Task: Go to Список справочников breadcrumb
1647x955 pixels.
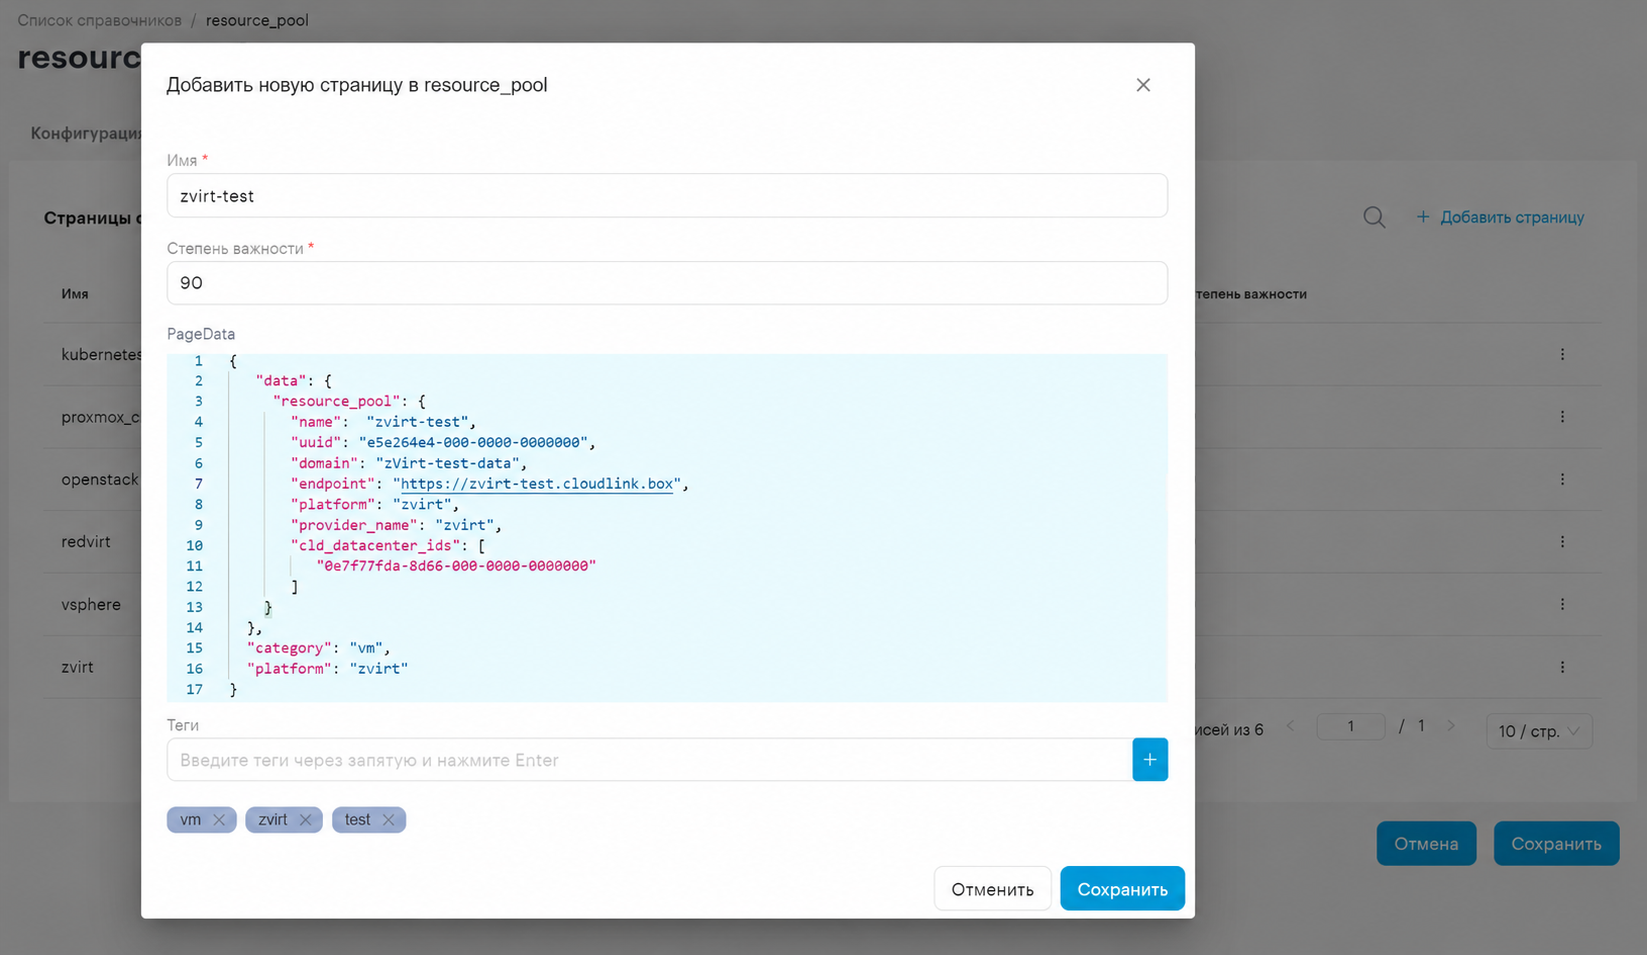Action: click(x=99, y=20)
